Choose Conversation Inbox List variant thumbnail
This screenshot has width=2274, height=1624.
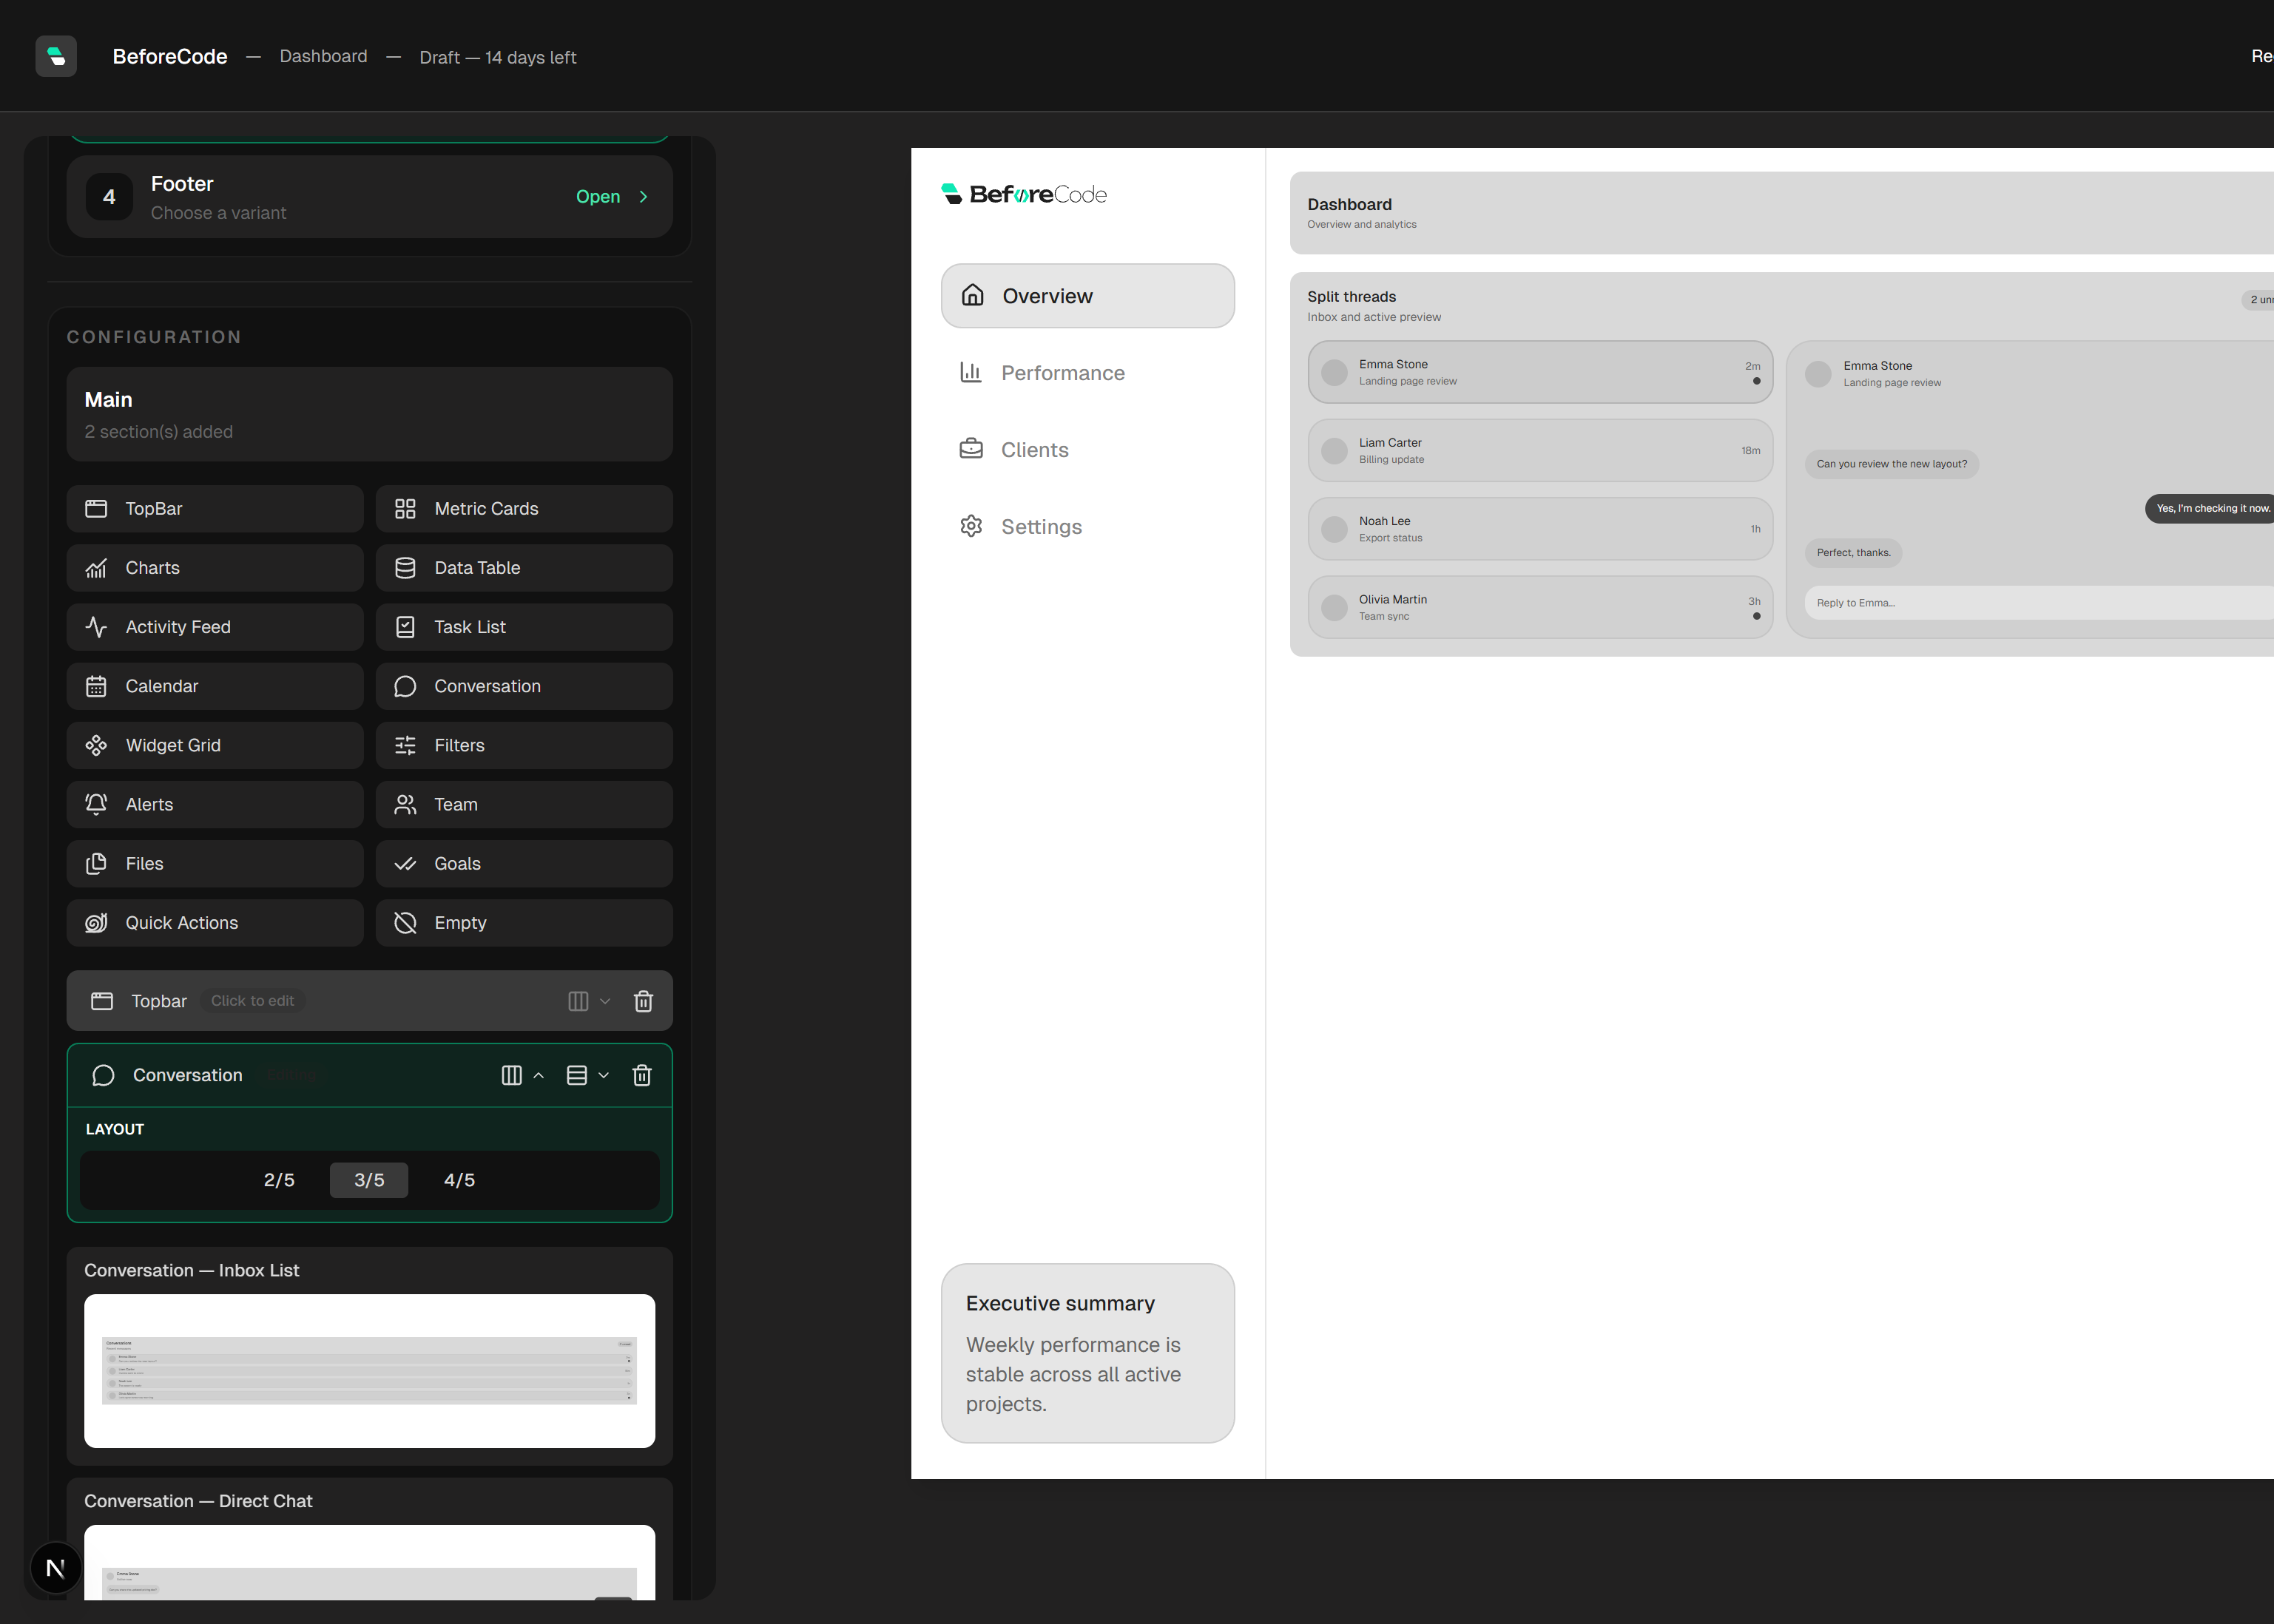pos(369,1371)
